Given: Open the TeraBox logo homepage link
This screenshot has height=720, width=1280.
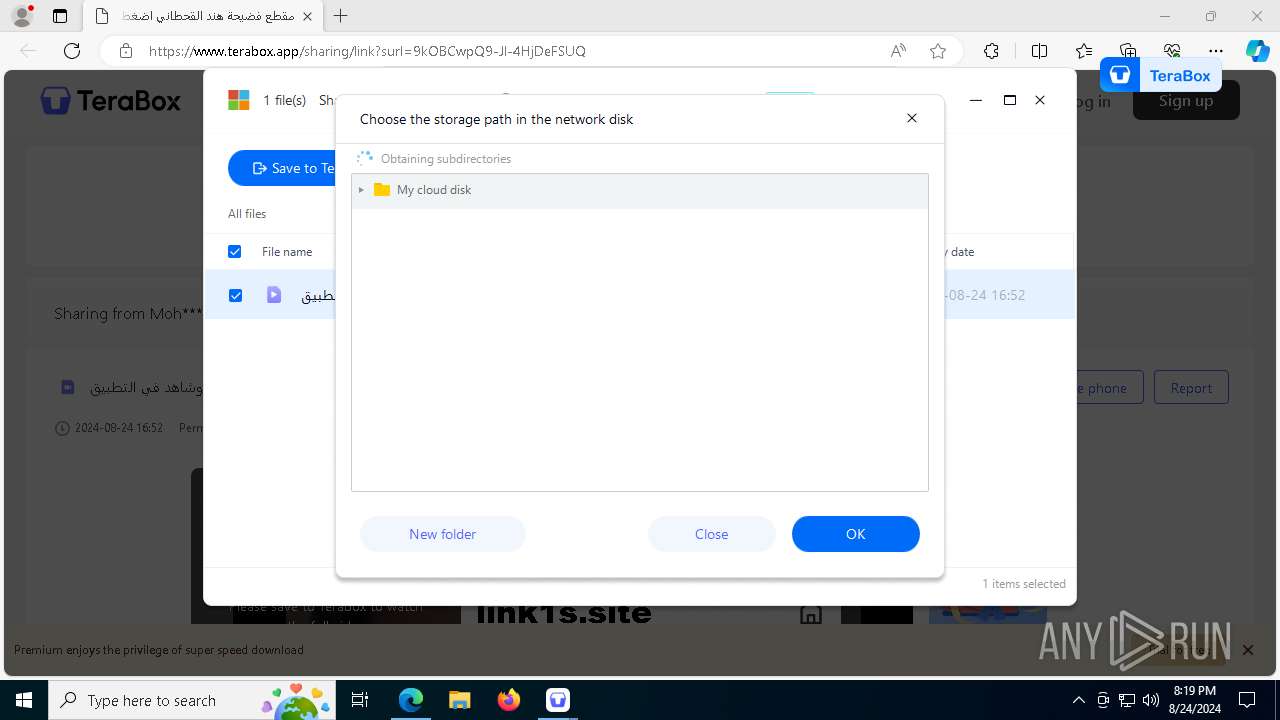Looking at the screenshot, I should point(110,100).
